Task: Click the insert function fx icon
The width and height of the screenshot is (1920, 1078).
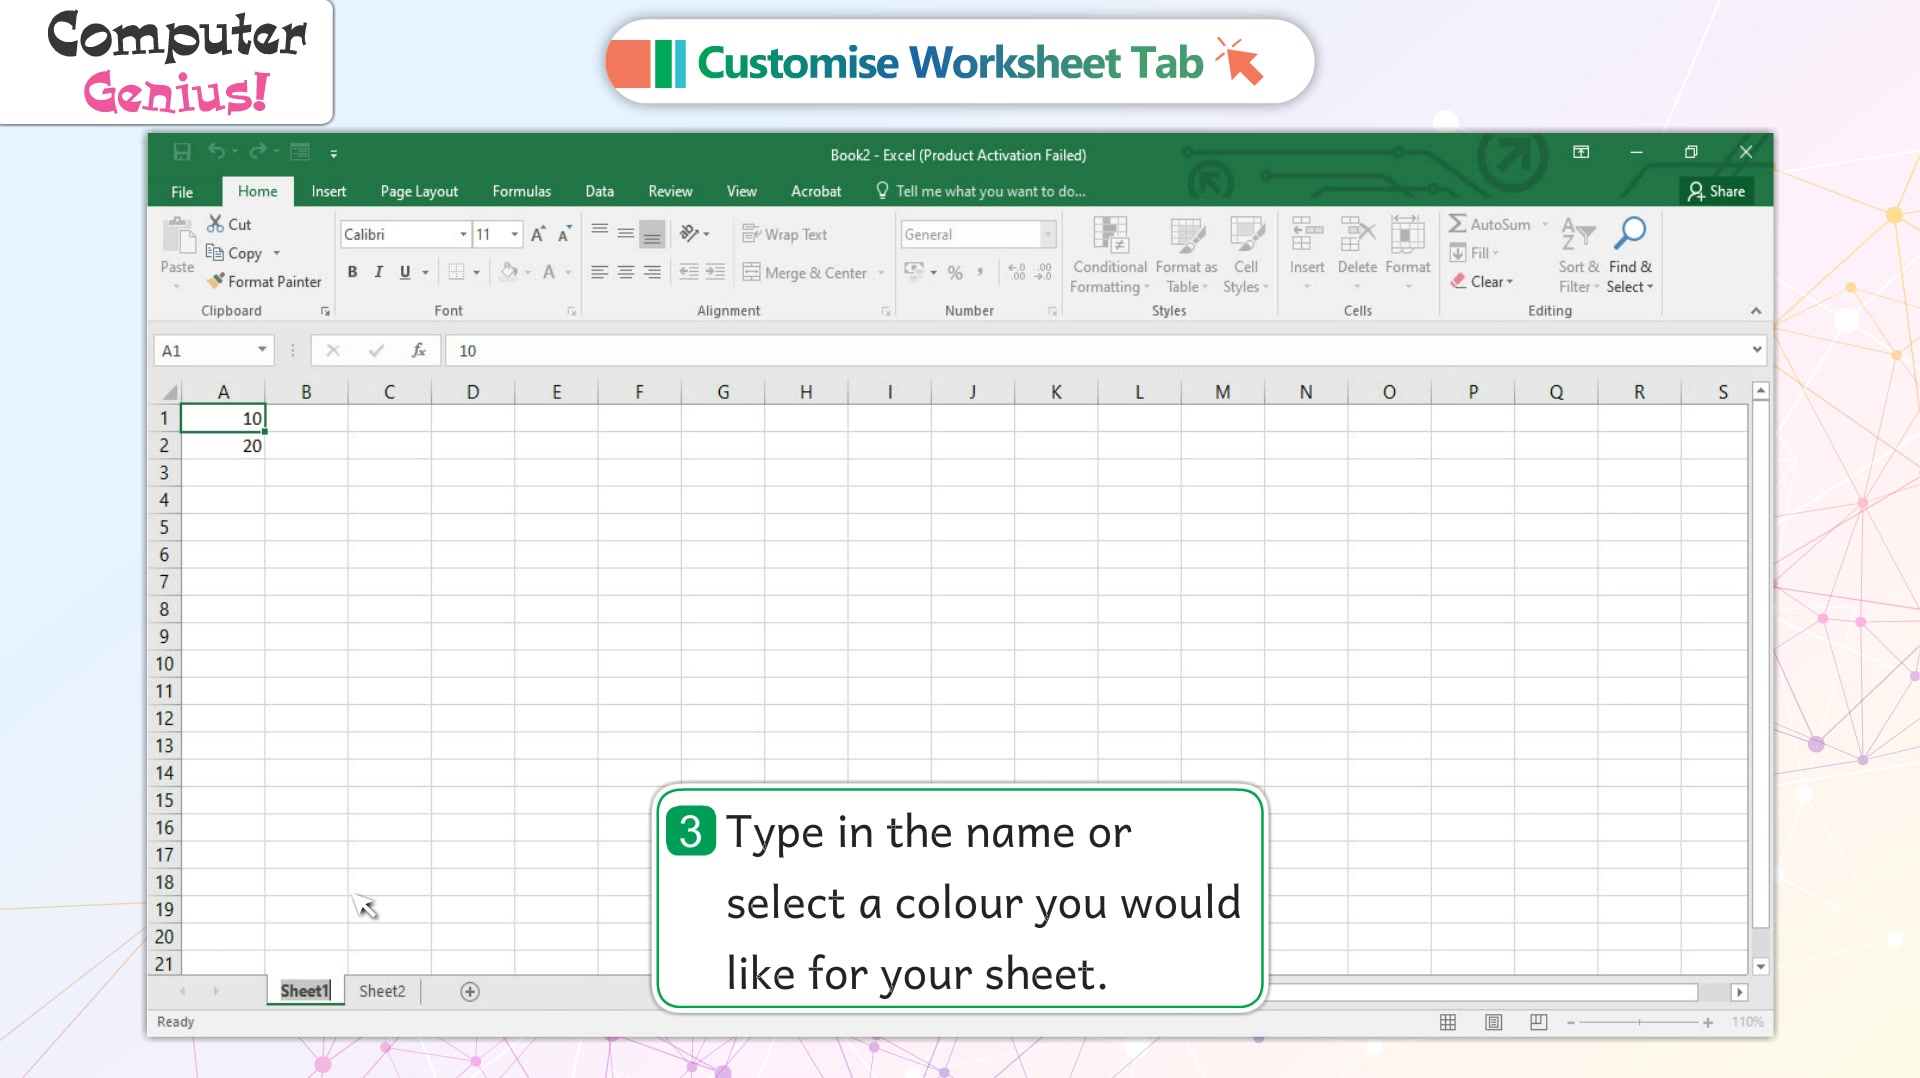Action: point(419,350)
